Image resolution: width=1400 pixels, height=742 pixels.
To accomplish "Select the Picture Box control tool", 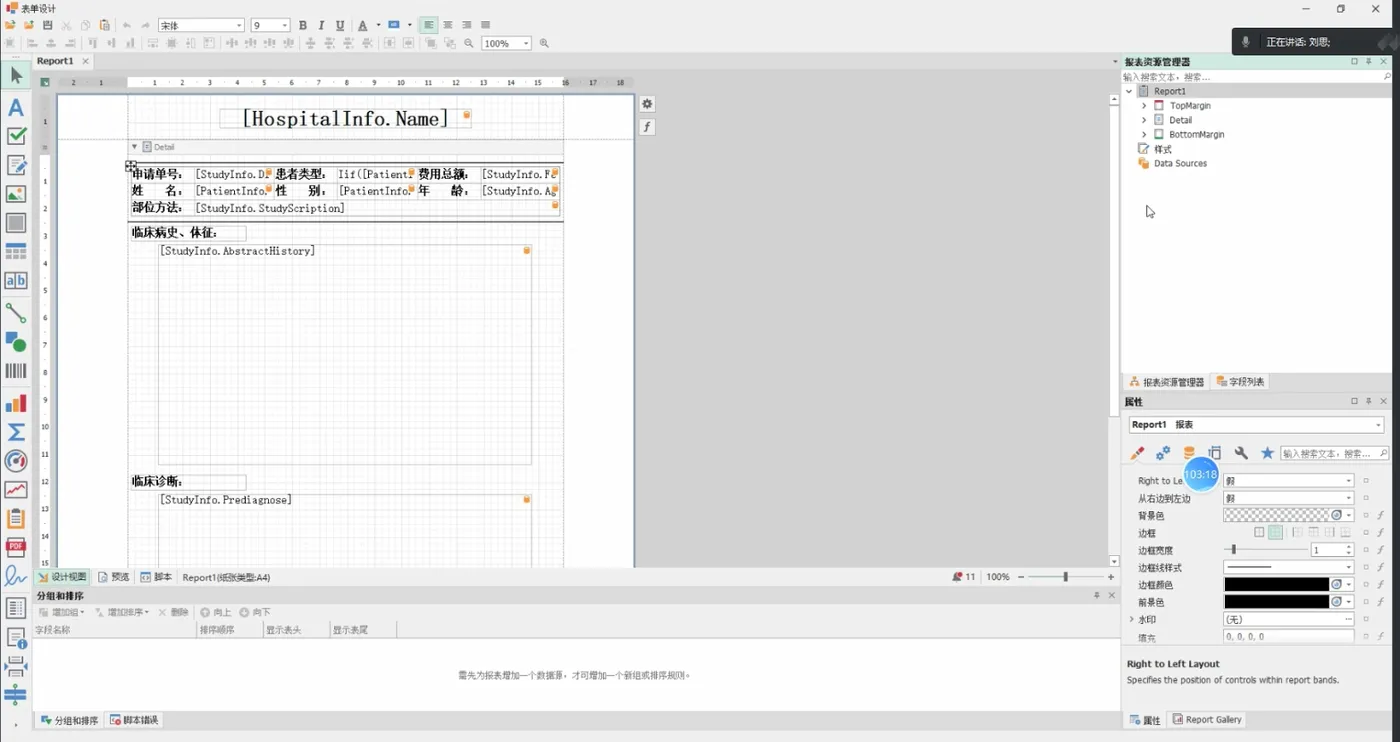I will [x=16, y=194].
